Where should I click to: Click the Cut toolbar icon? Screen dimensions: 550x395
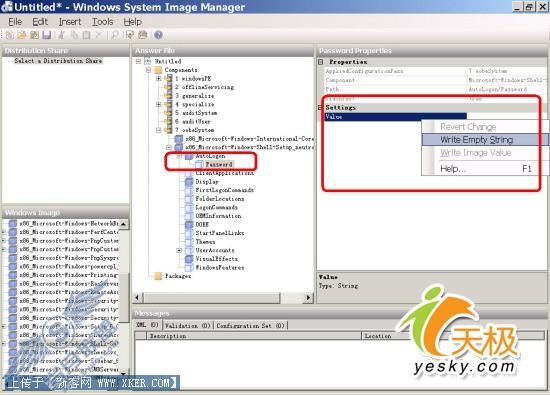pyautogui.click(x=61, y=35)
